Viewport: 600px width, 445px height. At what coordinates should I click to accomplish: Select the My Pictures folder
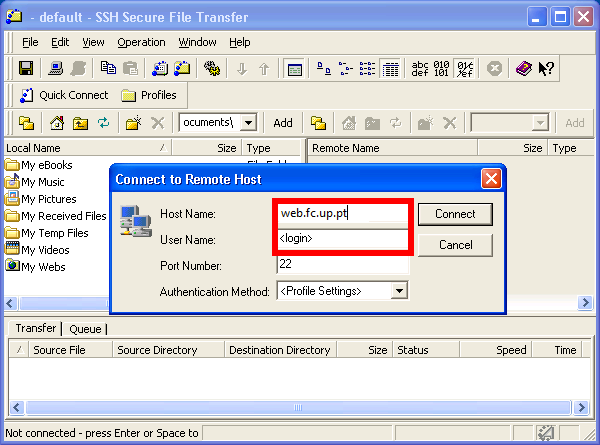pos(41,199)
